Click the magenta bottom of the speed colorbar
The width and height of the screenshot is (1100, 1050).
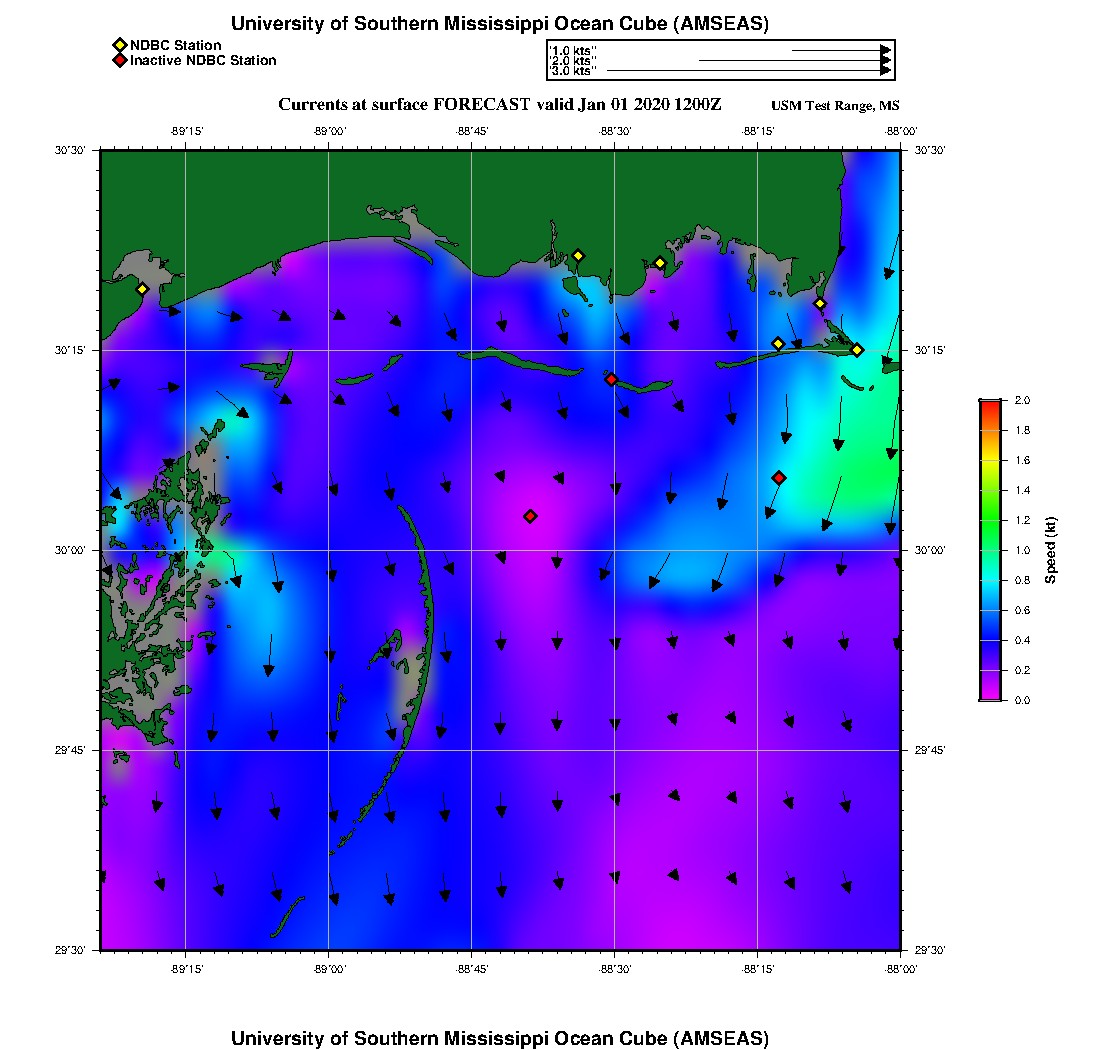pos(989,694)
